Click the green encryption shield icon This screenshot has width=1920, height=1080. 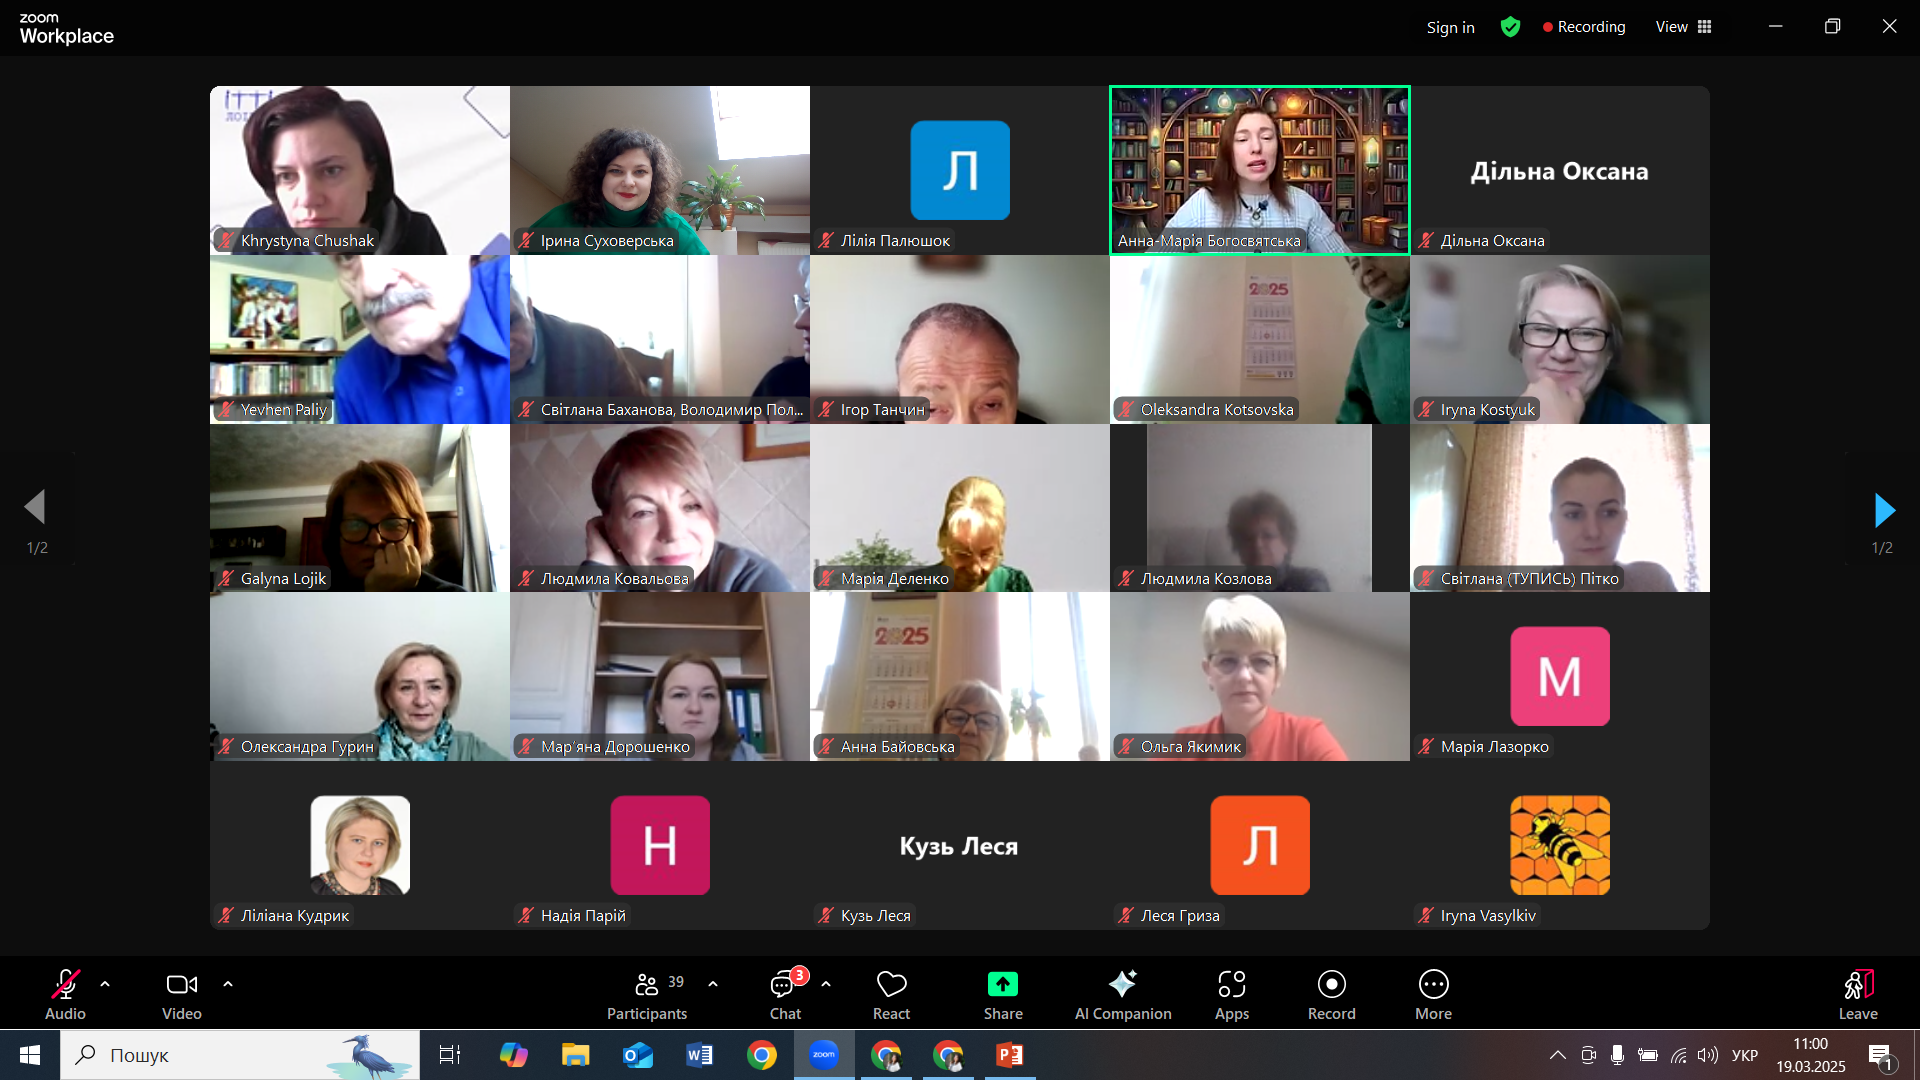pos(1510,27)
